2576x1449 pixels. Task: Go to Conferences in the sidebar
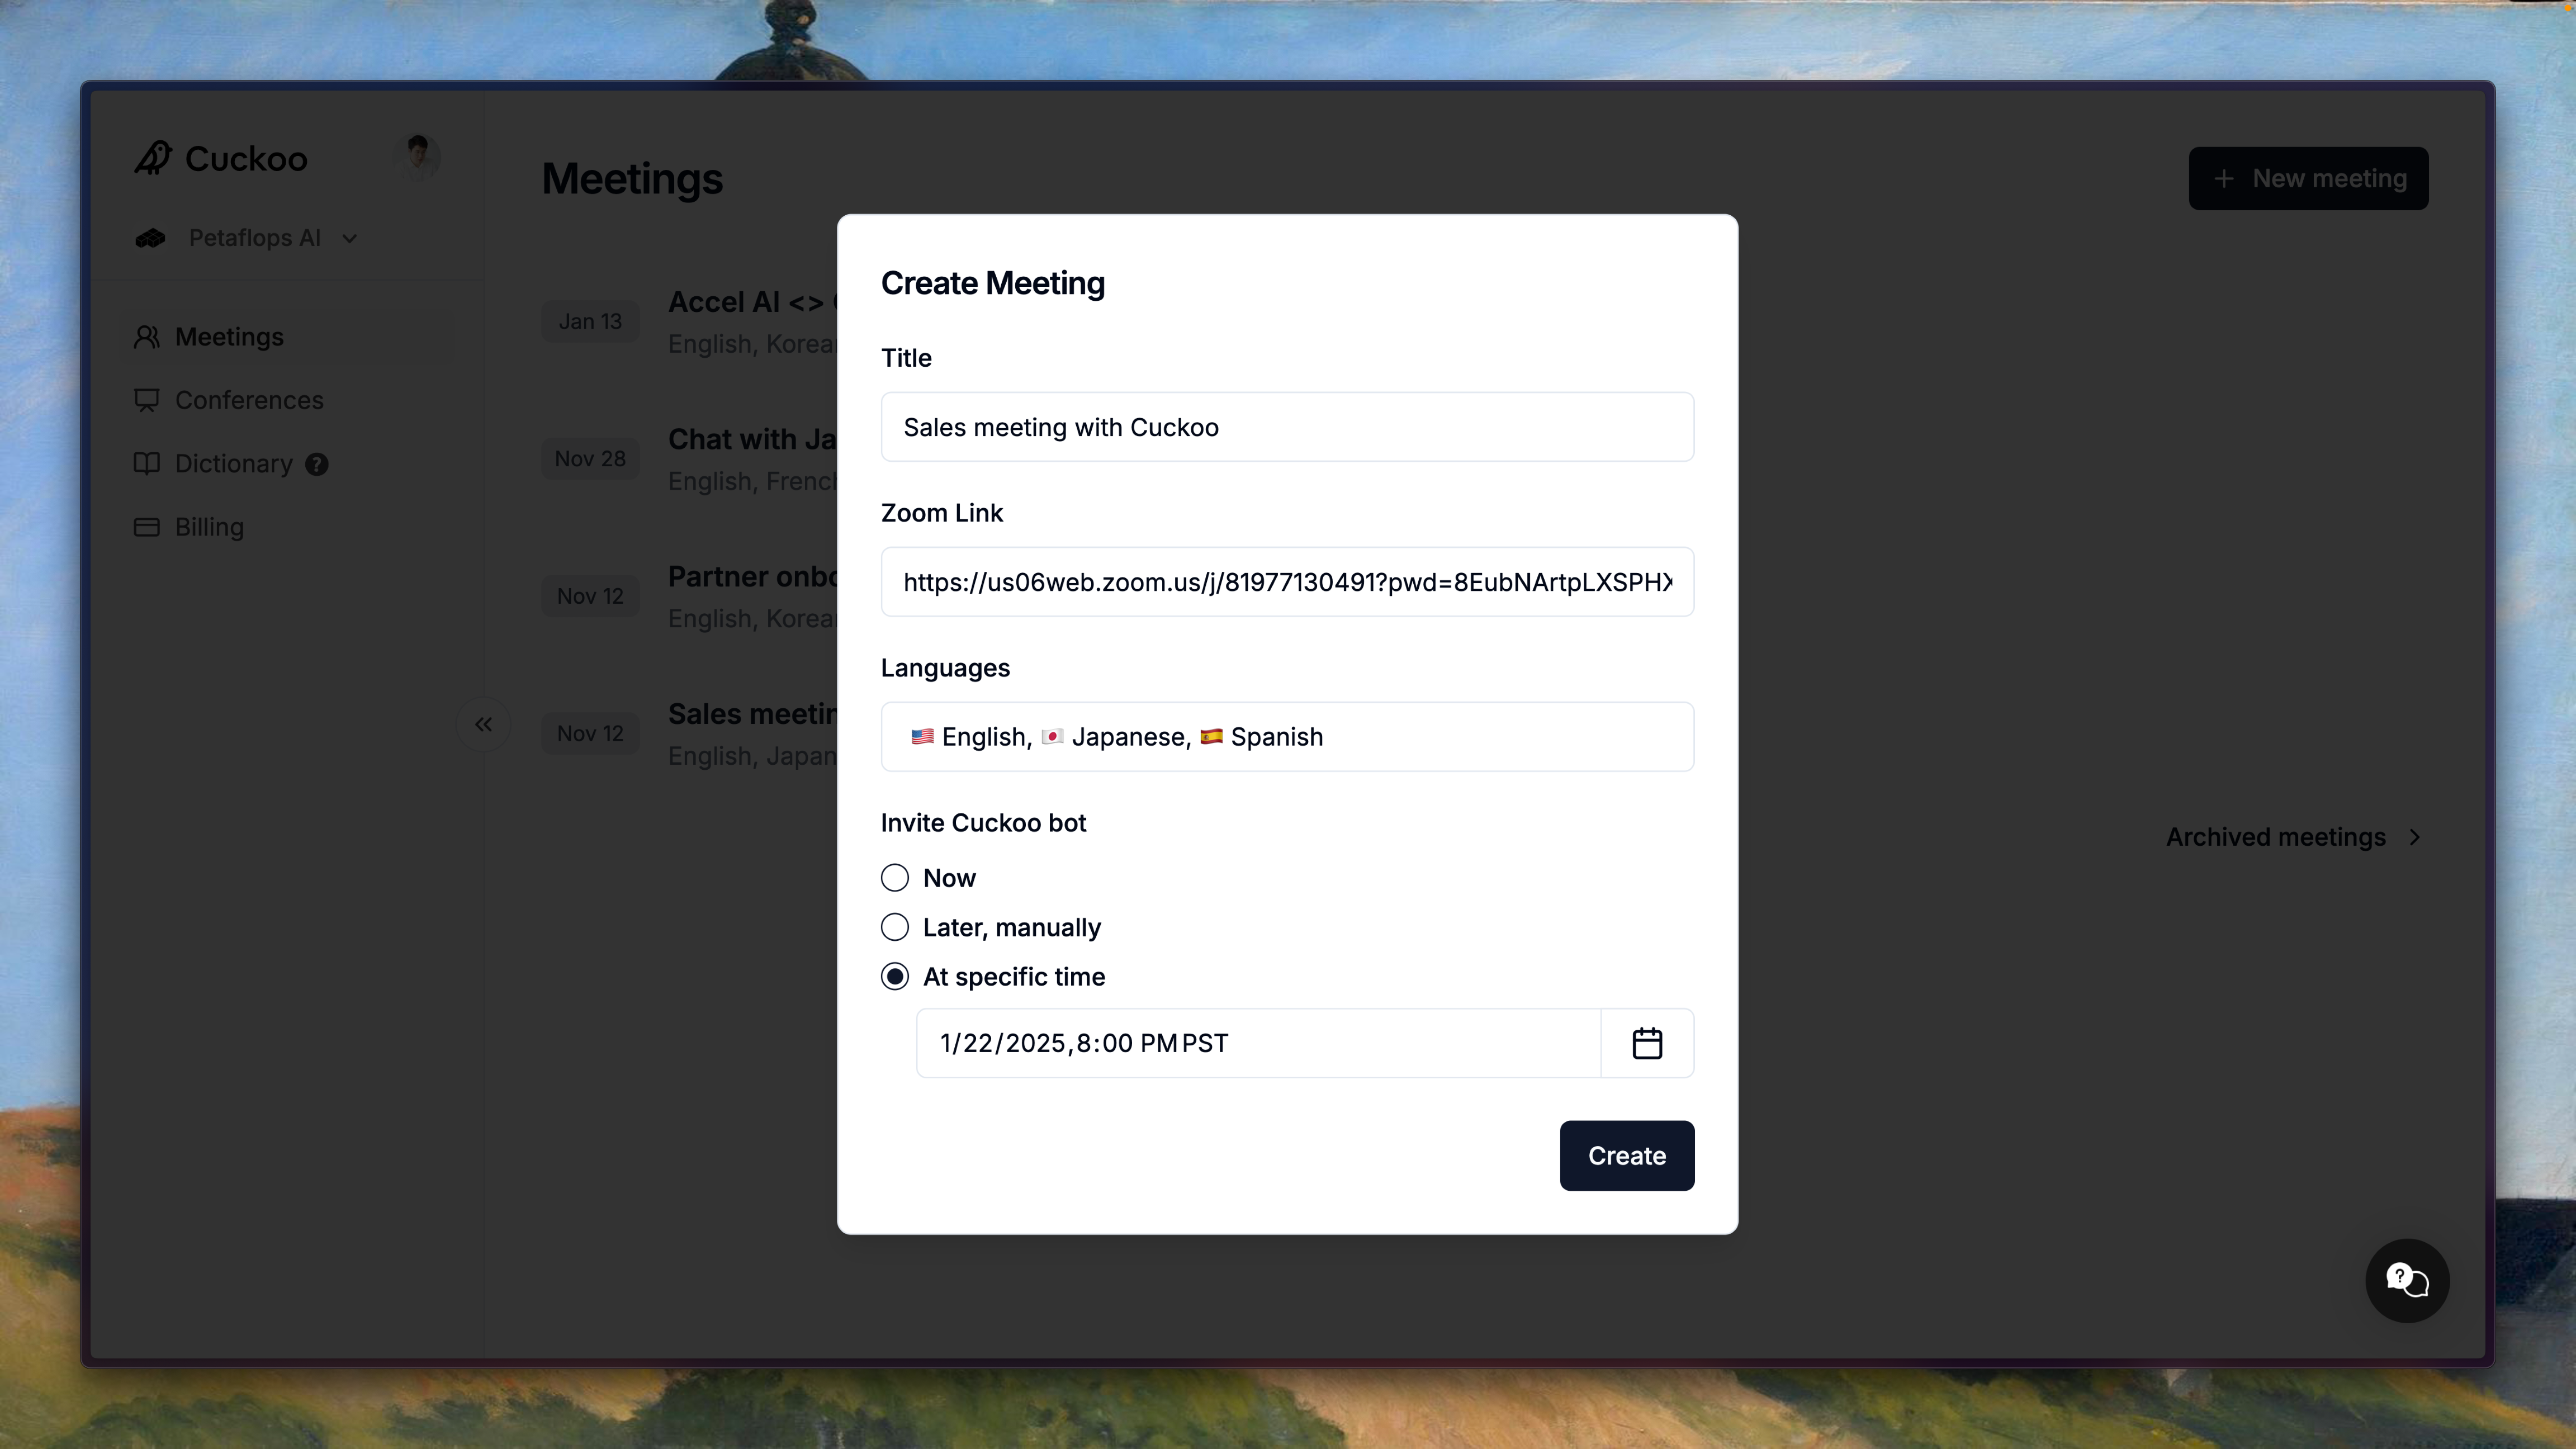[x=248, y=400]
